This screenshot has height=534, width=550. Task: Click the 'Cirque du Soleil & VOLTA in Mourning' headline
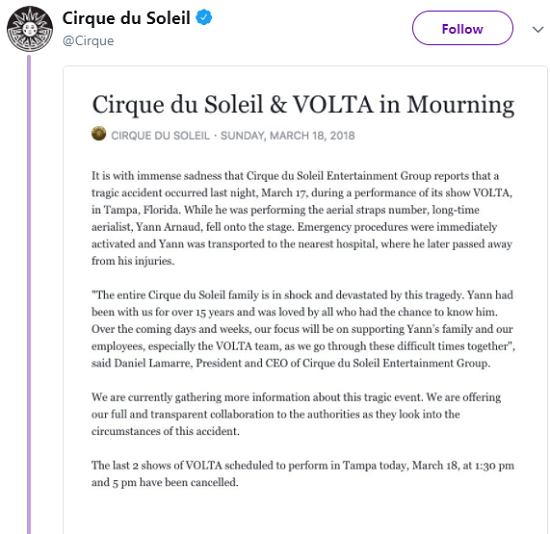click(303, 105)
